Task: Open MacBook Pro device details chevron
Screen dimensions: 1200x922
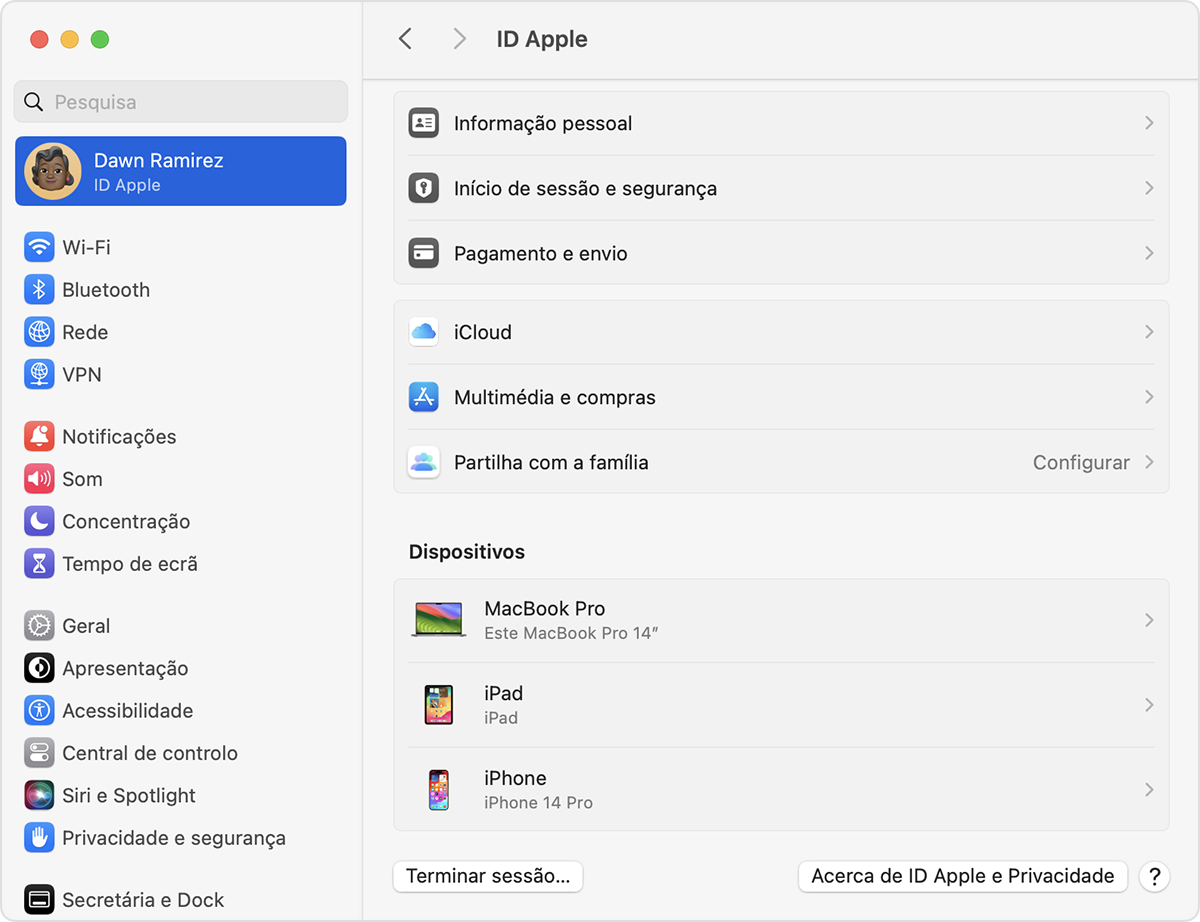Action: [x=1149, y=620]
